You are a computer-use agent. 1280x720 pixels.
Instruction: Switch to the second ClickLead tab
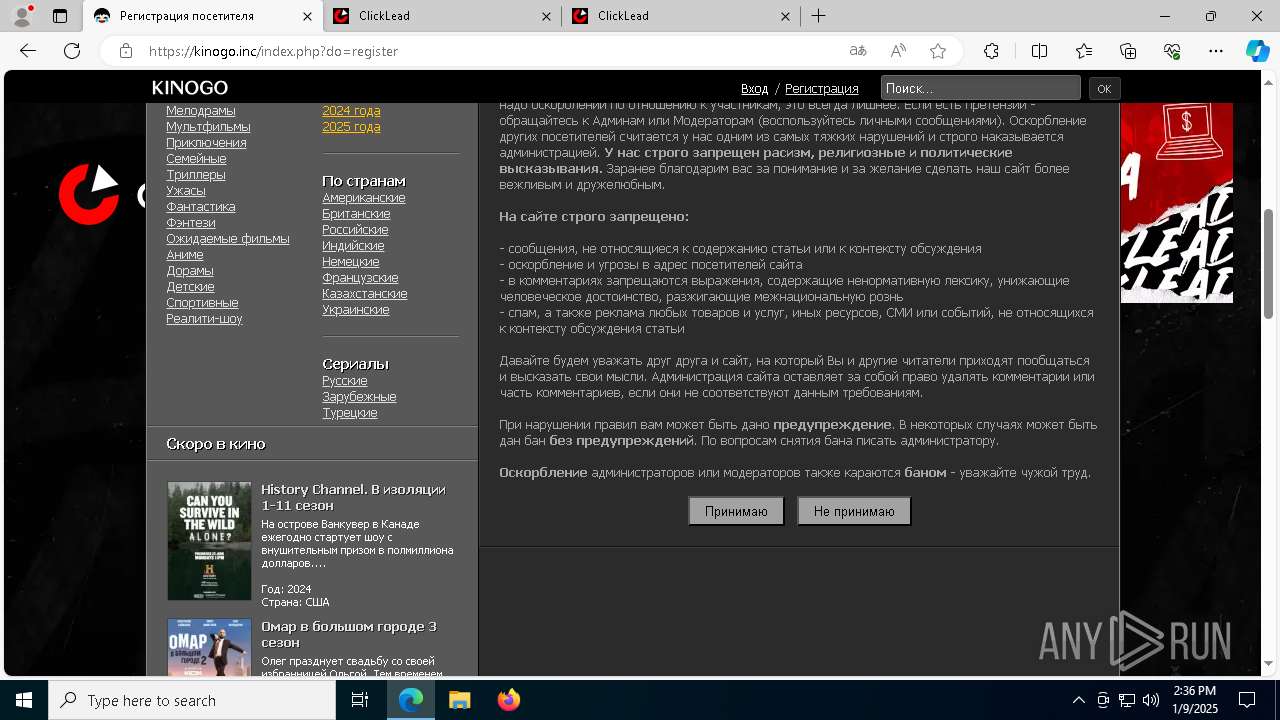[x=681, y=16]
